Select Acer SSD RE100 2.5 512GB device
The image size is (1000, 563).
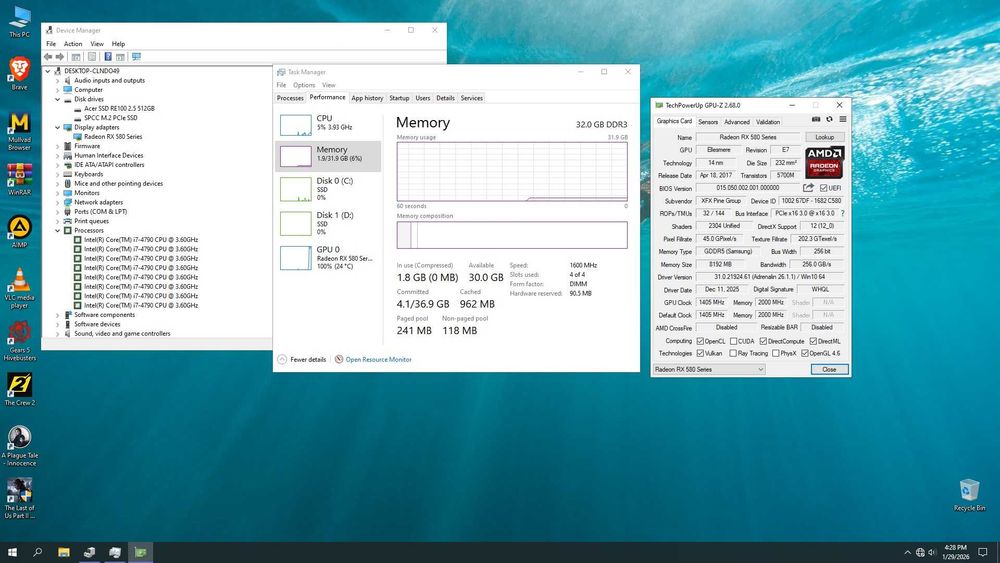click(x=119, y=109)
